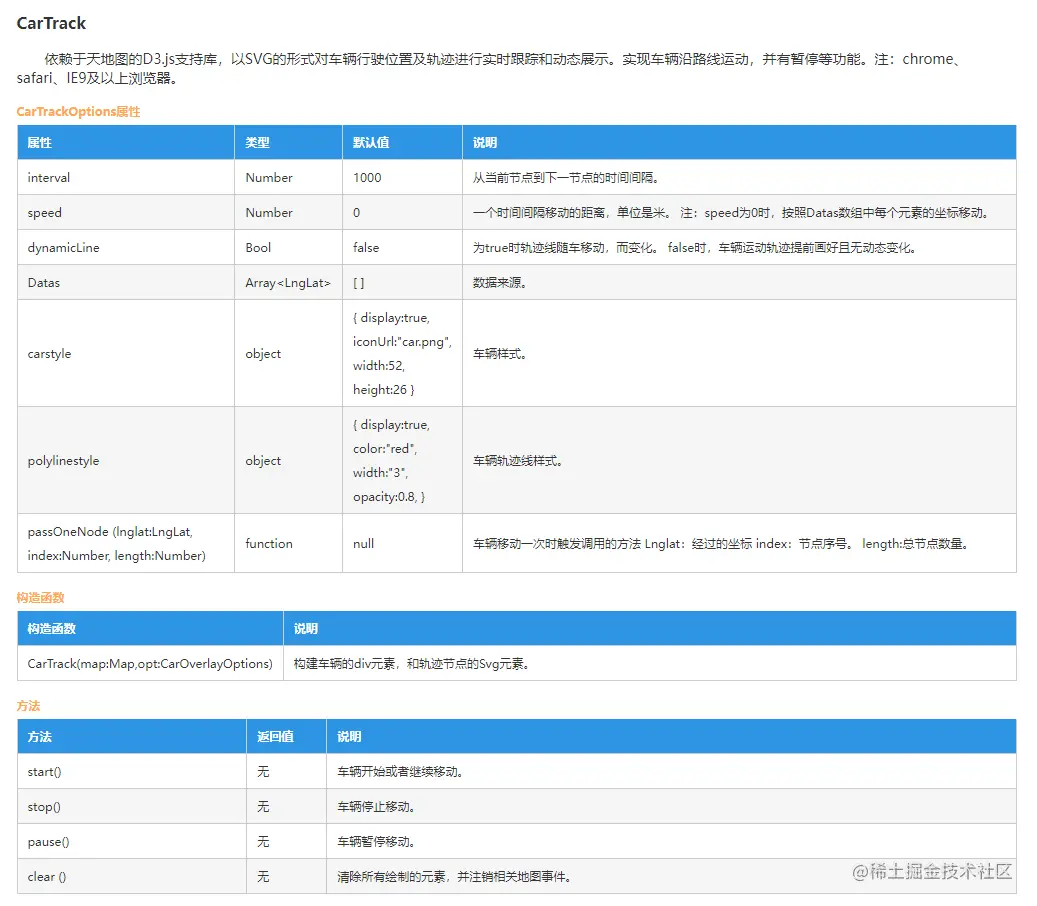Image resolution: width=1037 pixels, height=906 pixels.
Task: Click the CarTrackOptions属性 section title
Action: (78, 111)
